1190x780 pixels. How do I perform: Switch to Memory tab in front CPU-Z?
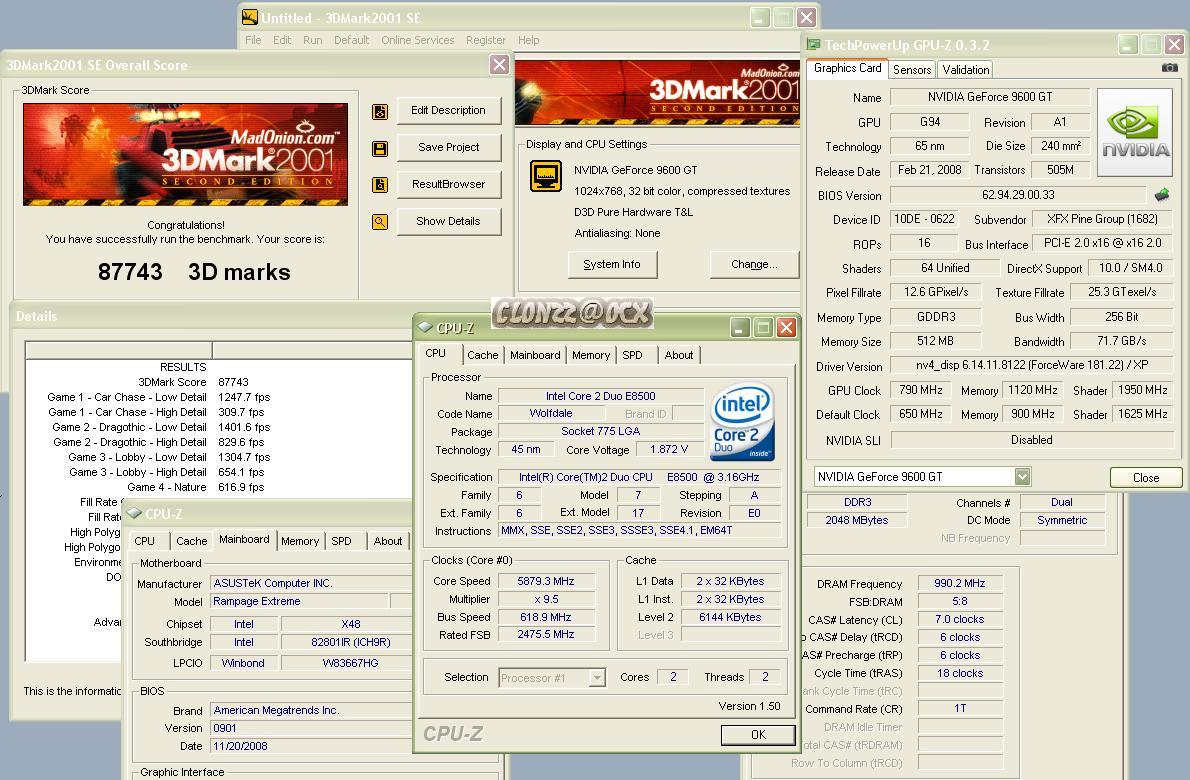[591, 355]
